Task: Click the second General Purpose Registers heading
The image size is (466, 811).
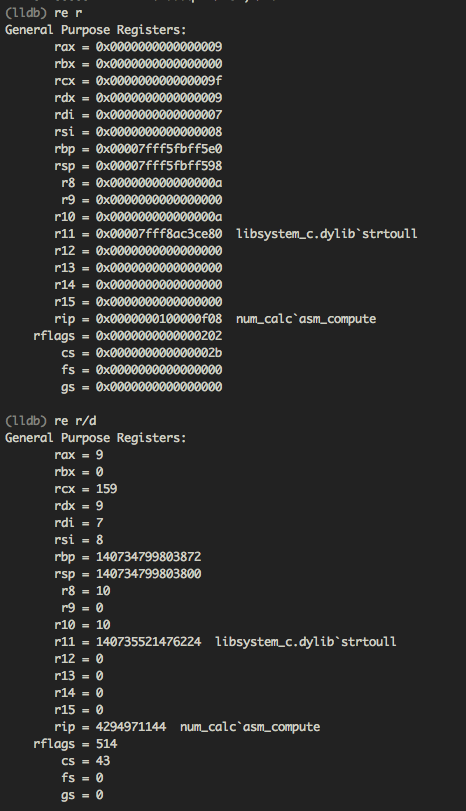Action: pos(96,438)
